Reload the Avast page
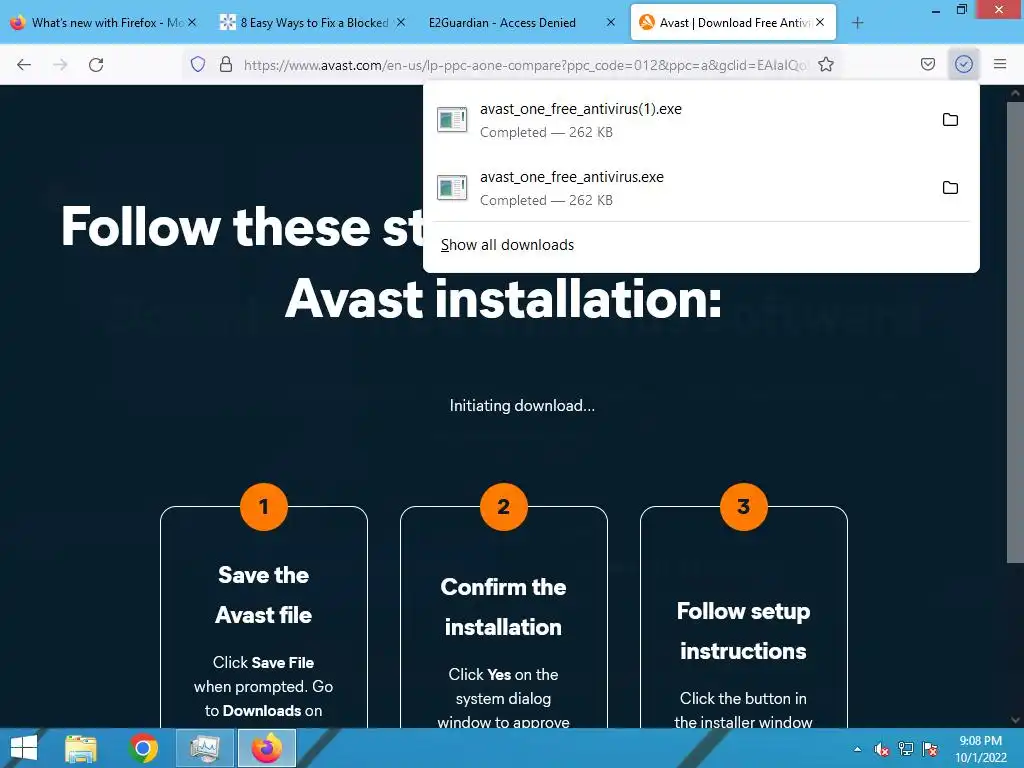1024x768 pixels. pos(96,65)
